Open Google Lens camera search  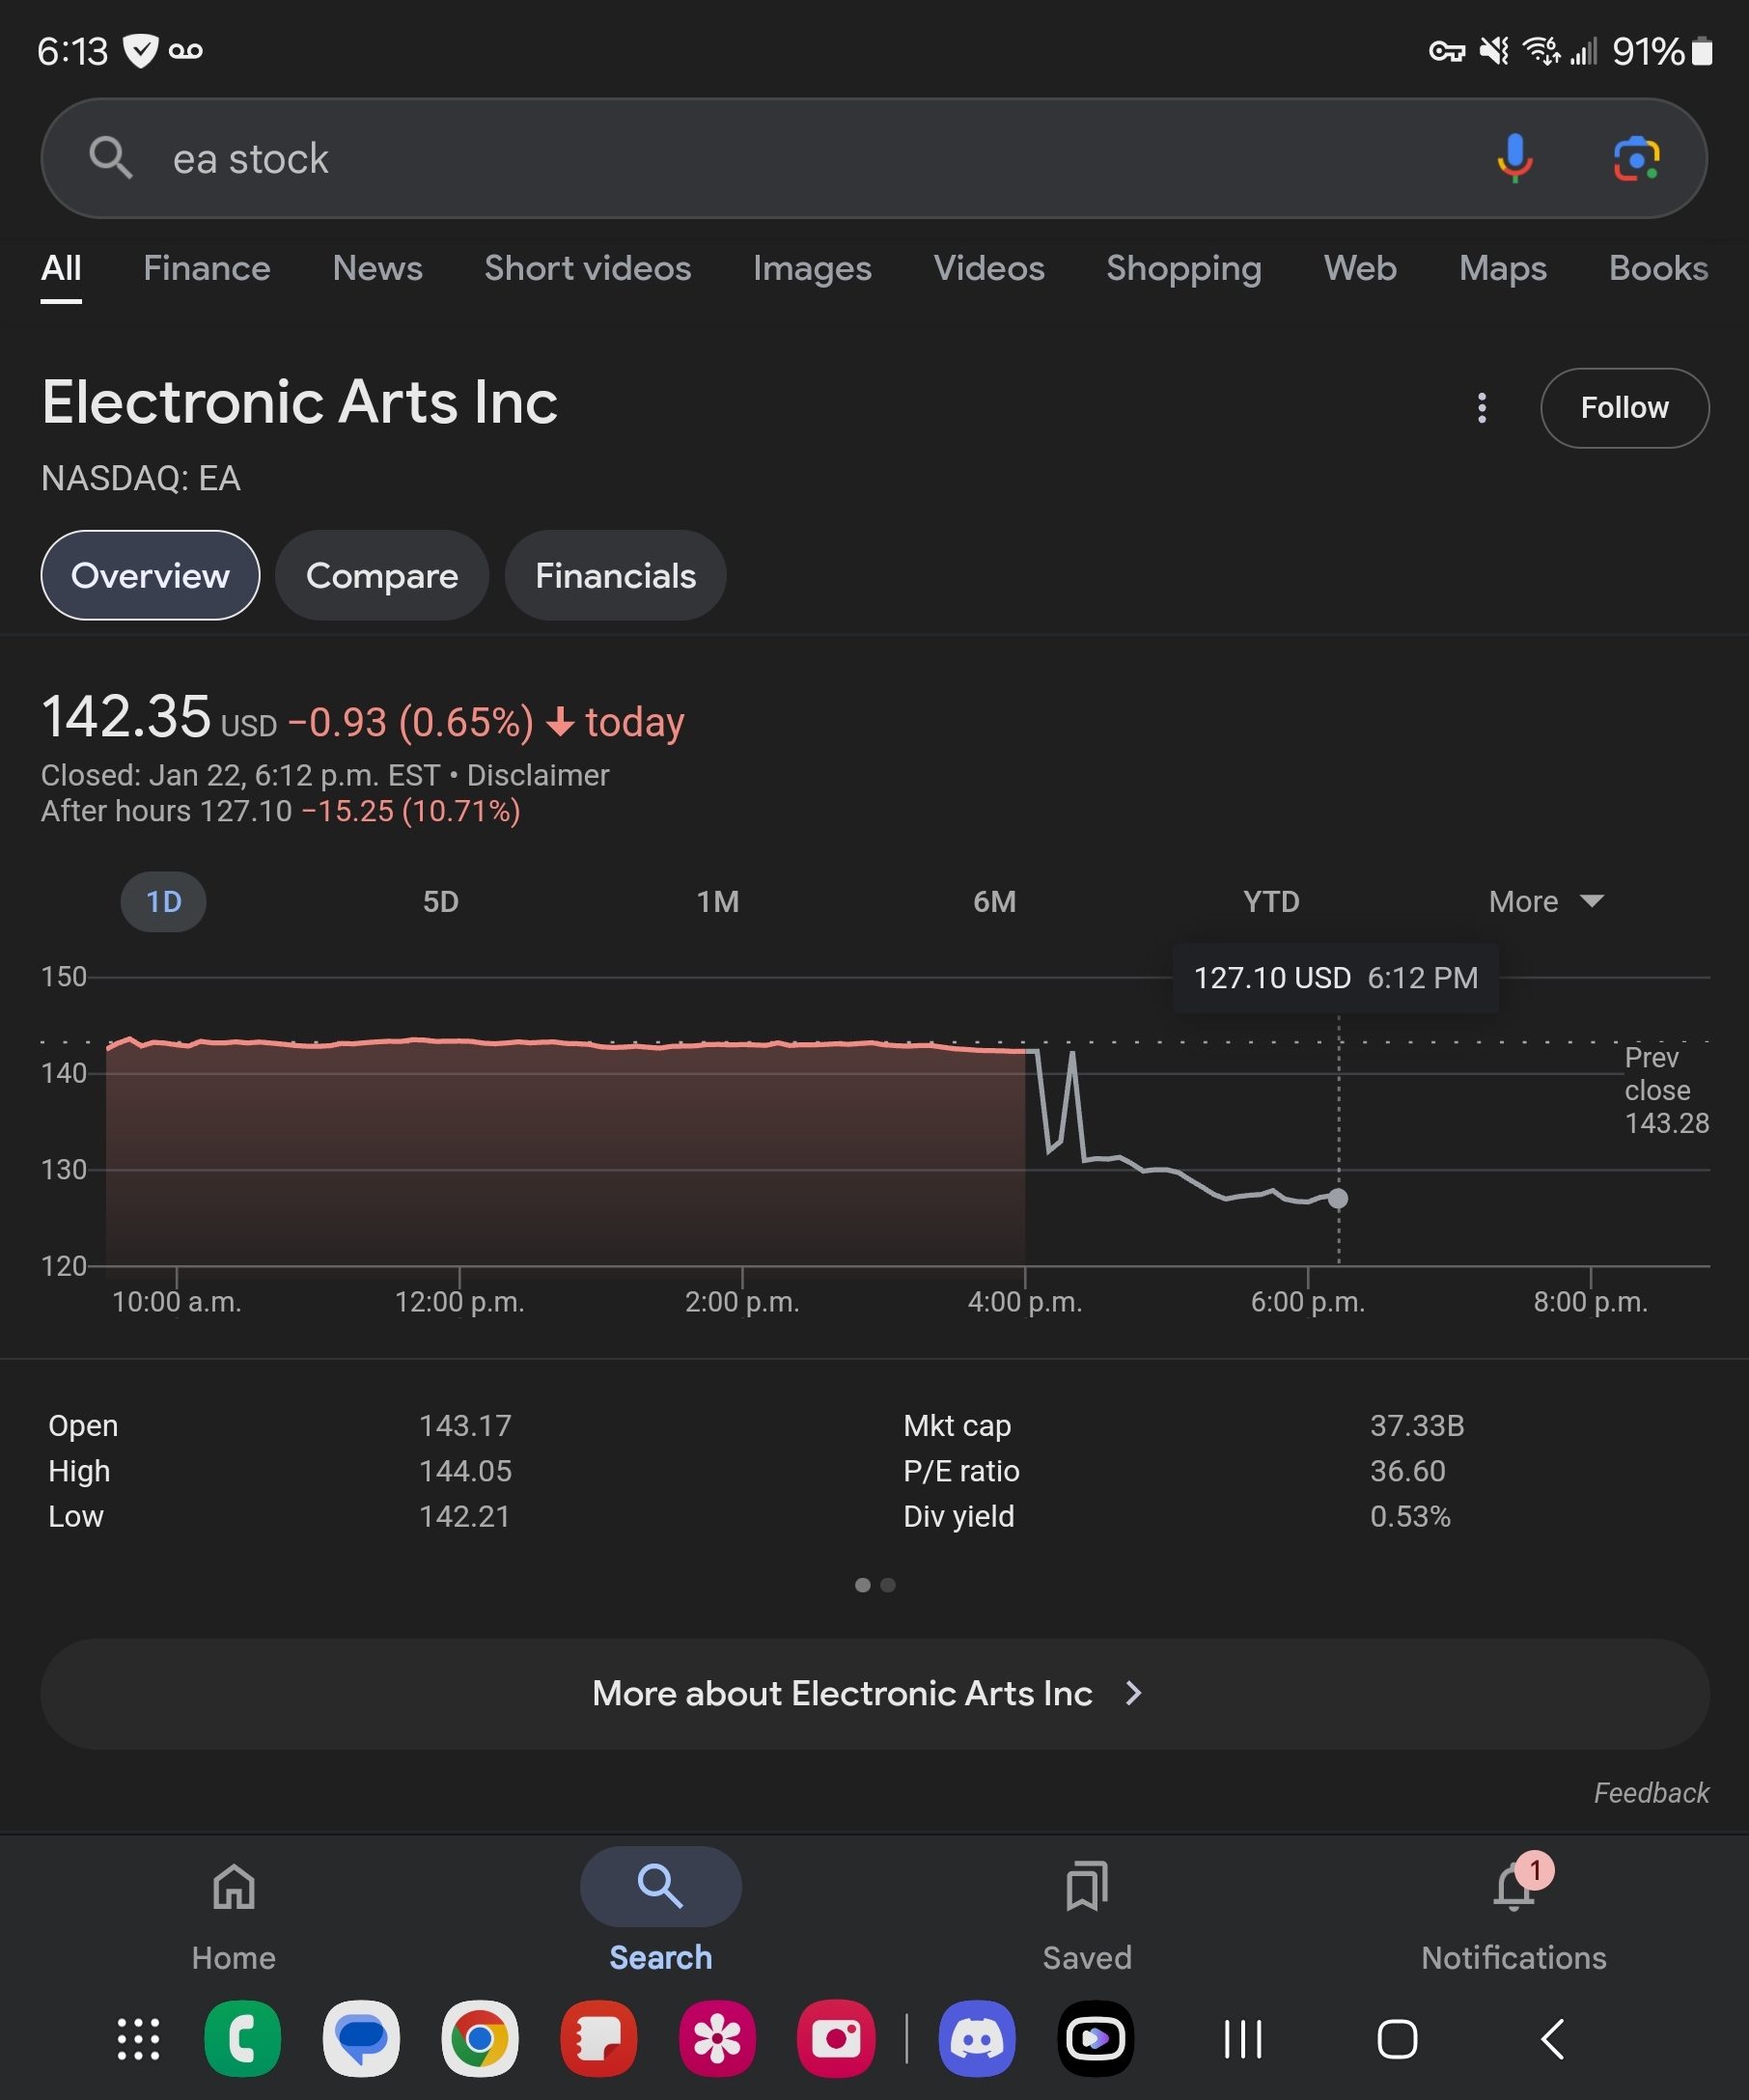[x=1636, y=158]
